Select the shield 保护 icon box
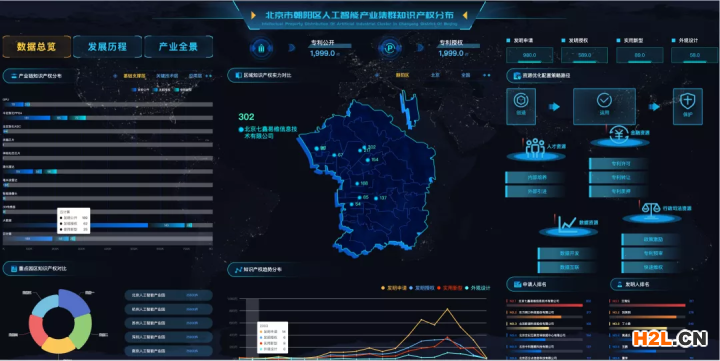 (x=687, y=107)
